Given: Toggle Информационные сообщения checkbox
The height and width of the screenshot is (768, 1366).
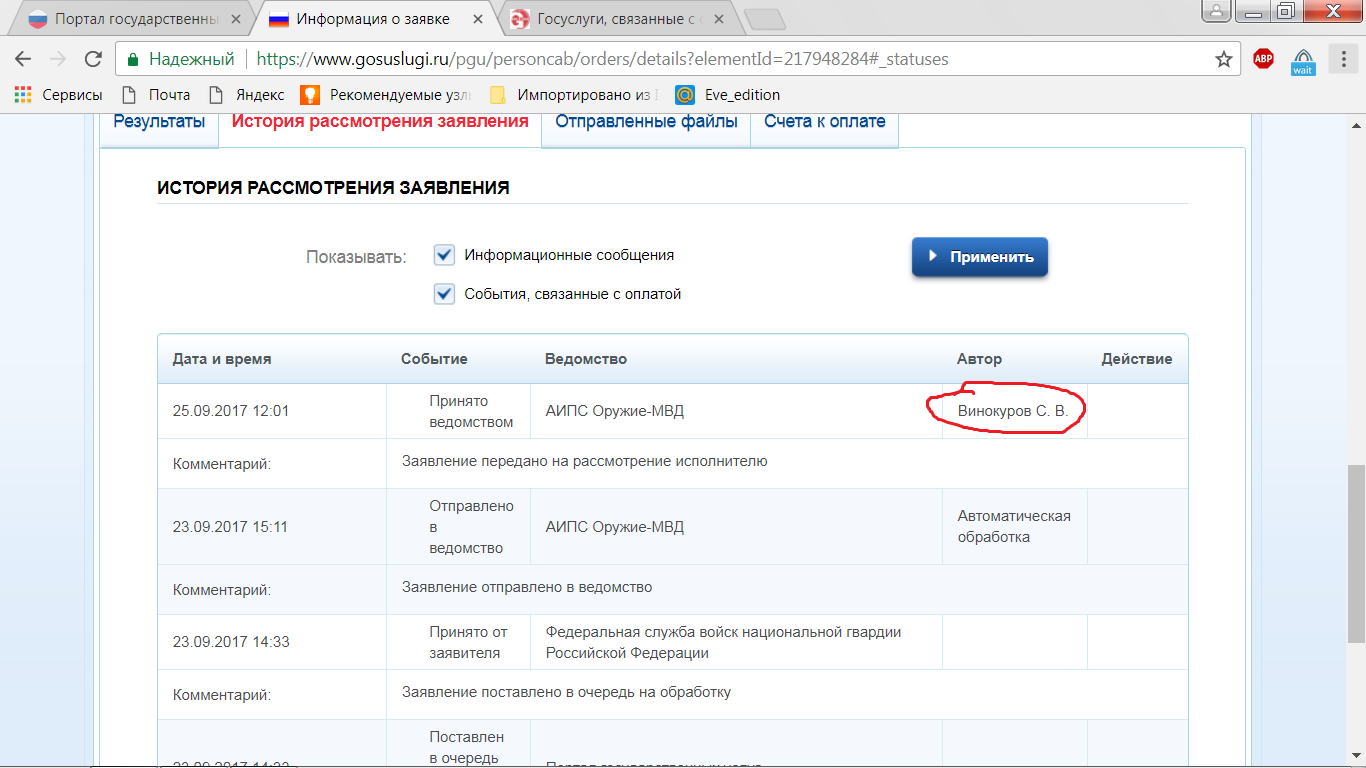Looking at the screenshot, I should pyautogui.click(x=444, y=255).
